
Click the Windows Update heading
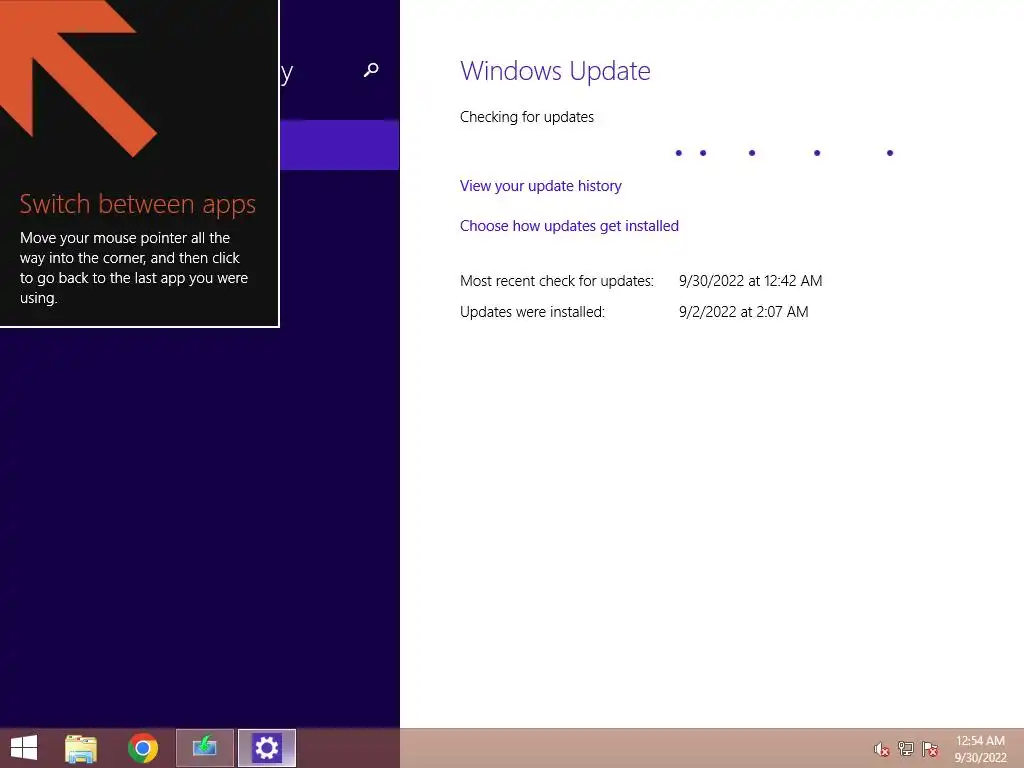tap(555, 71)
